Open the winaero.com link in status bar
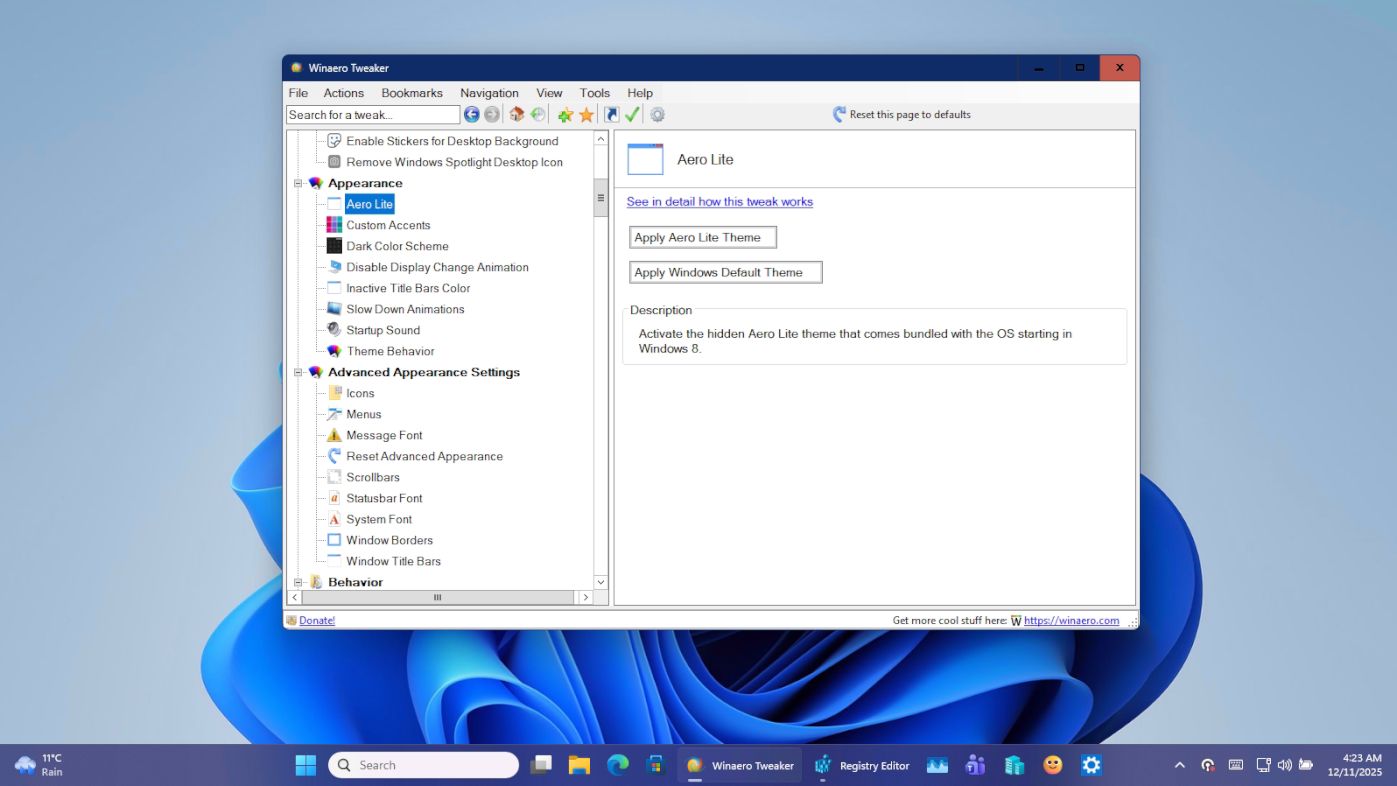 click(x=1071, y=620)
